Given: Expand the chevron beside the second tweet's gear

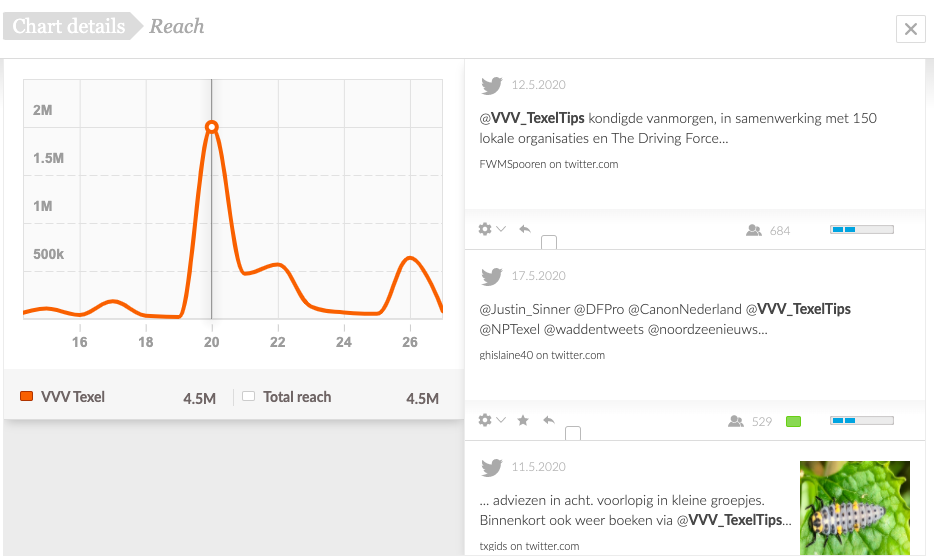Looking at the screenshot, I should coord(501,420).
